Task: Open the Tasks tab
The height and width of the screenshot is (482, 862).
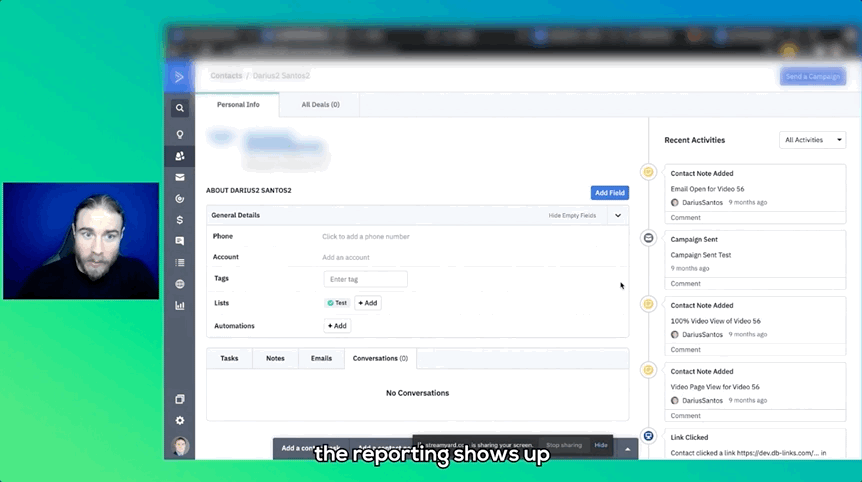Action: [x=229, y=358]
